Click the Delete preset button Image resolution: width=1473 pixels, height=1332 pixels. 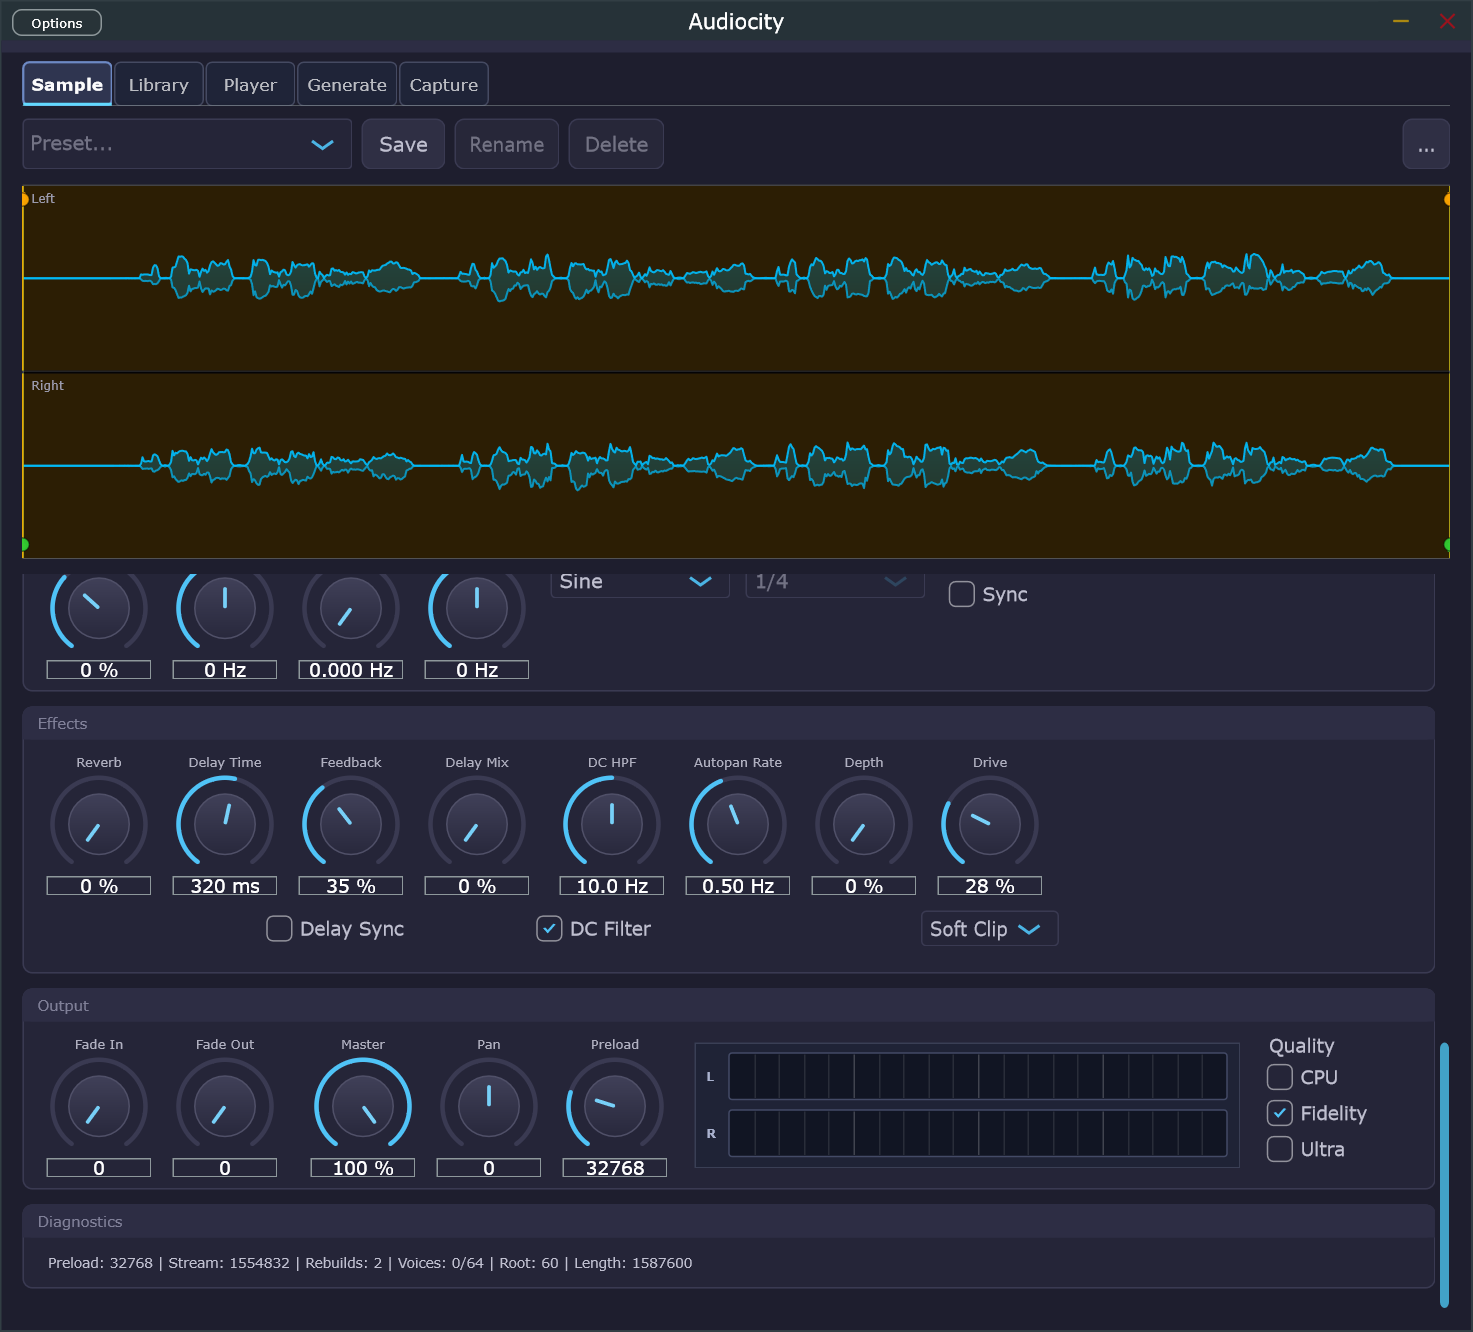(x=616, y=144)
